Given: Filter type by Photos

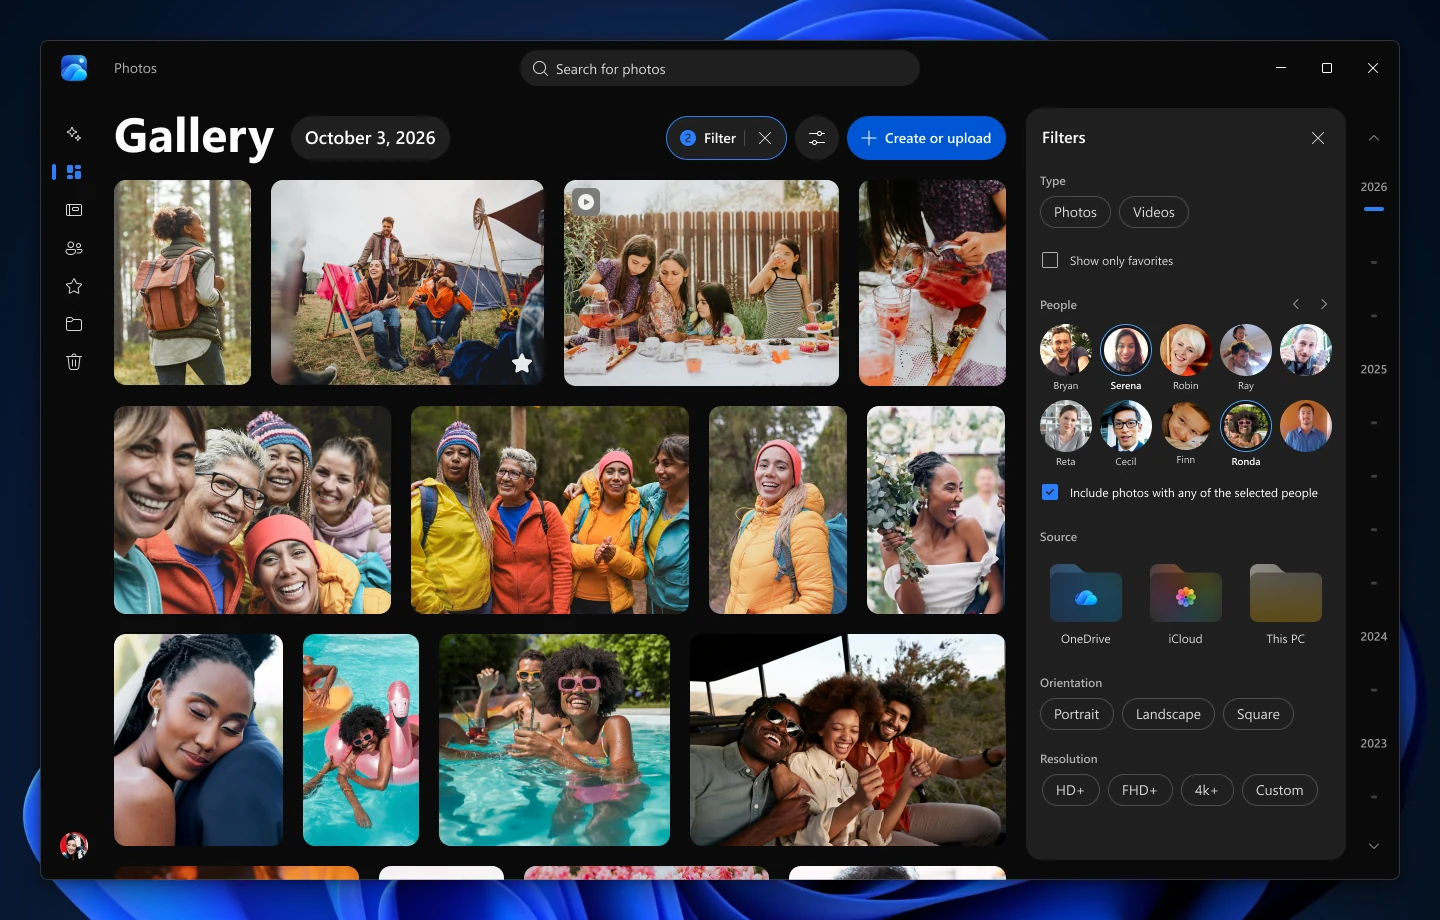Looking at the screenshot, I should pos(1075,212).
